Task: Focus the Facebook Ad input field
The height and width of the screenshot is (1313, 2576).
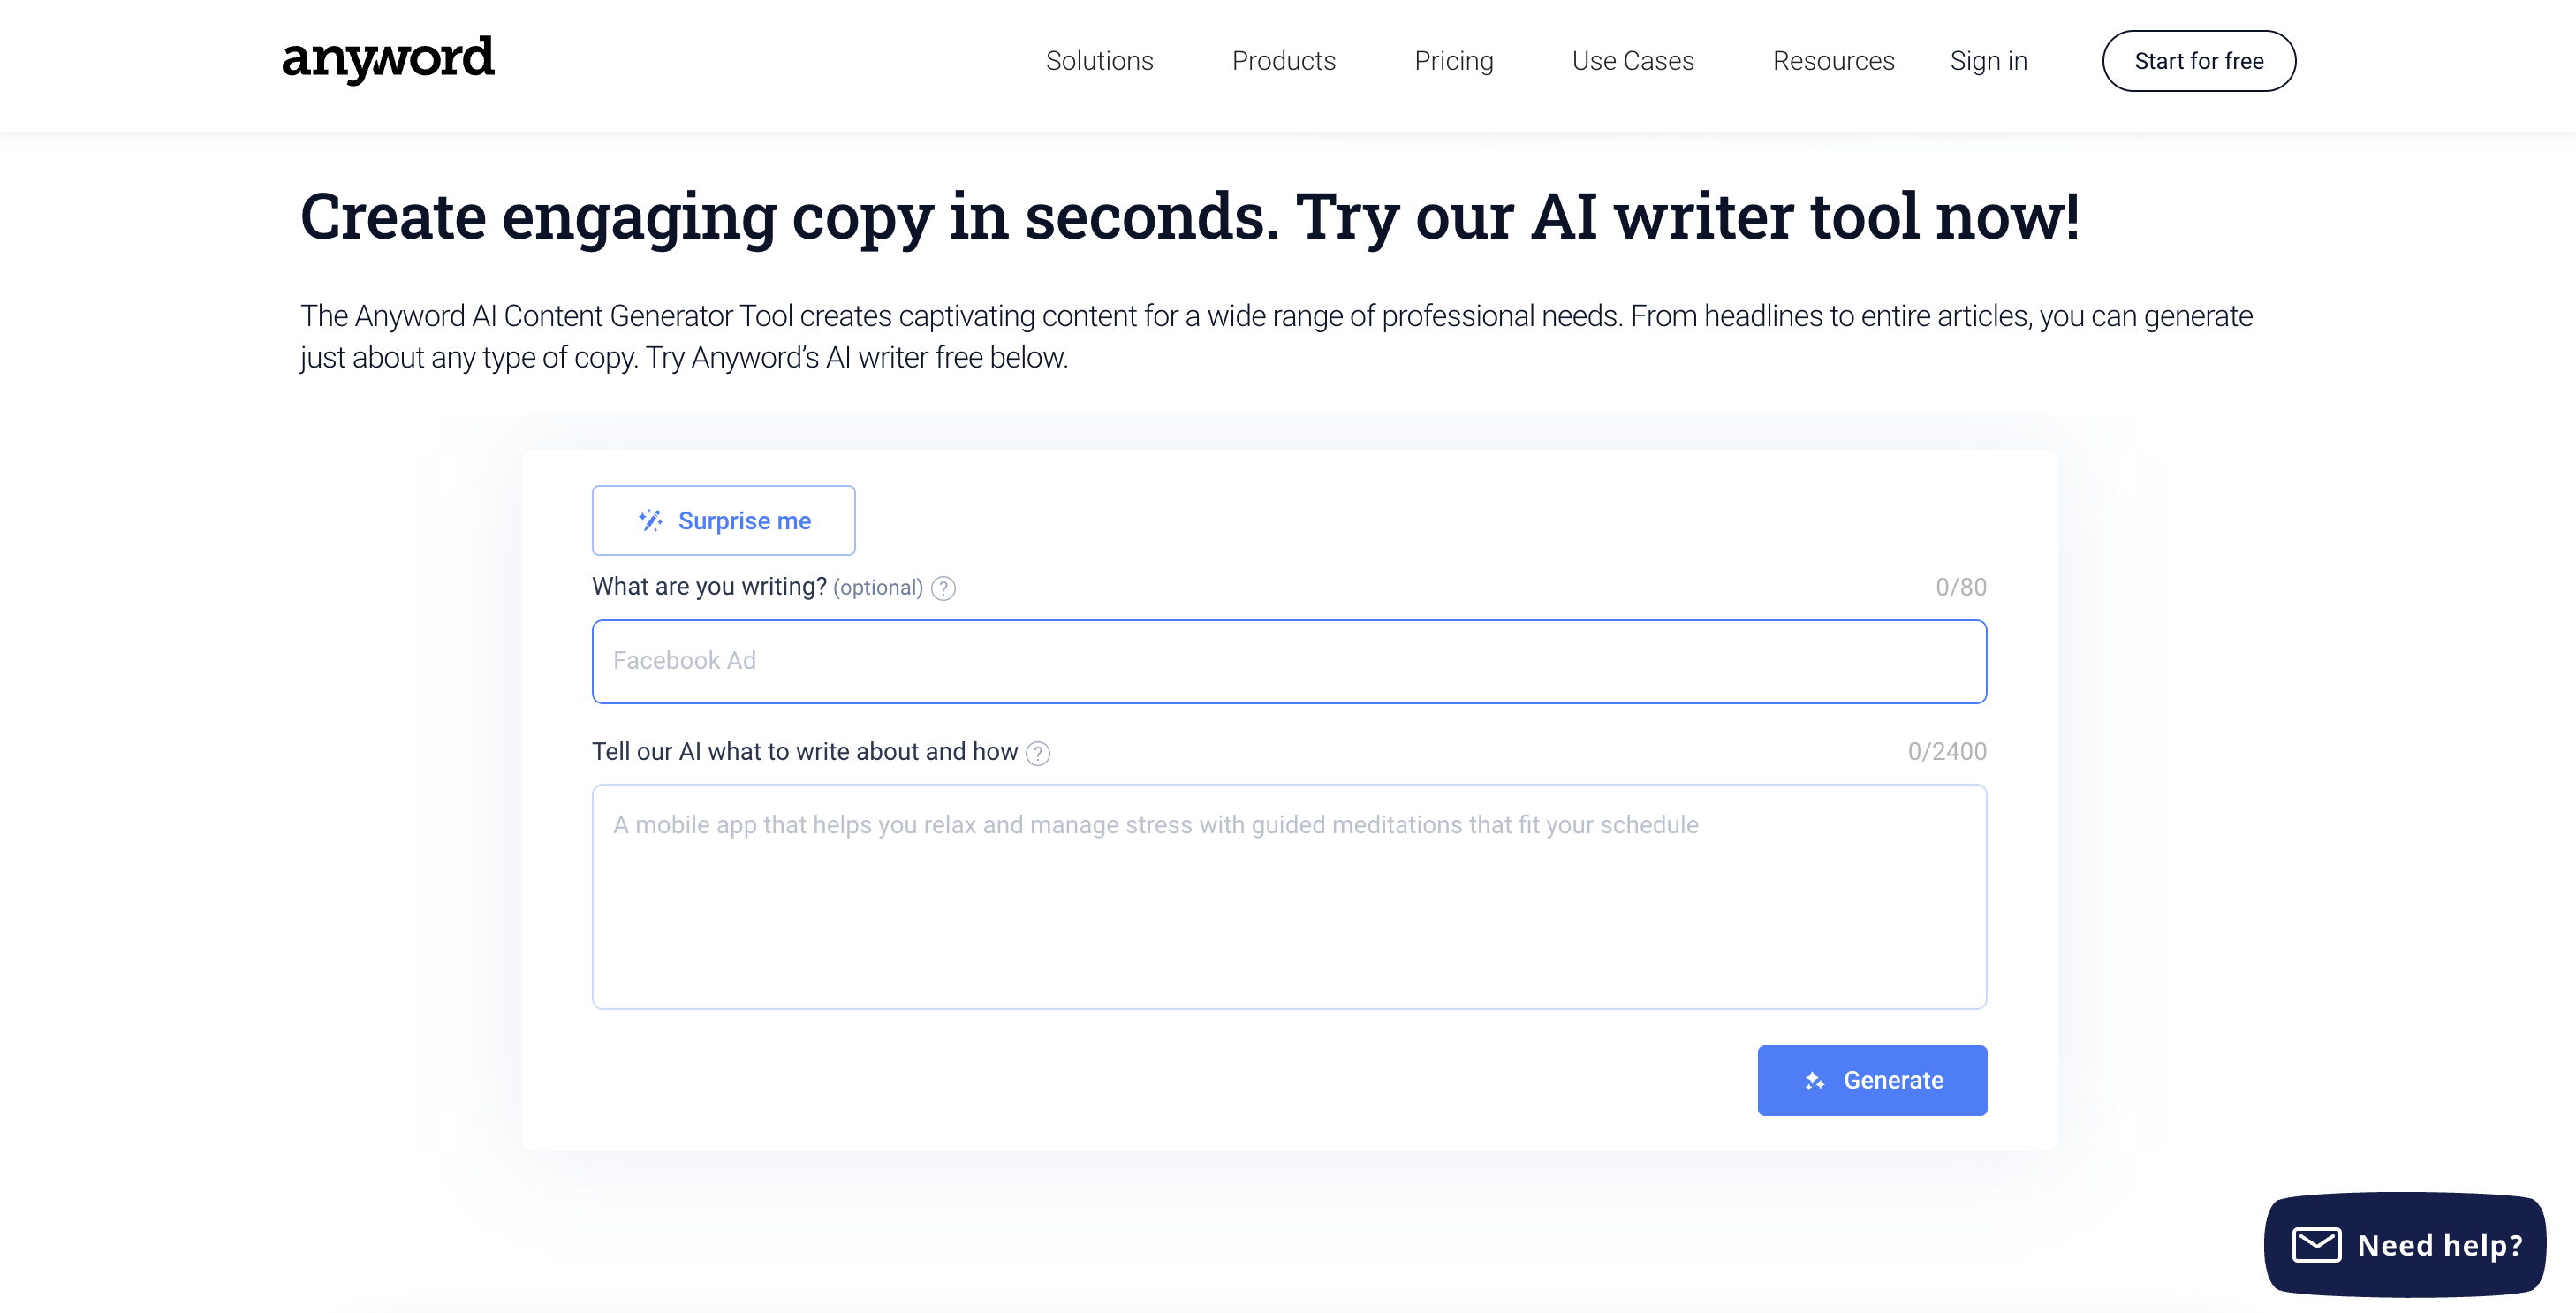Action: (x=1288, y=661)
